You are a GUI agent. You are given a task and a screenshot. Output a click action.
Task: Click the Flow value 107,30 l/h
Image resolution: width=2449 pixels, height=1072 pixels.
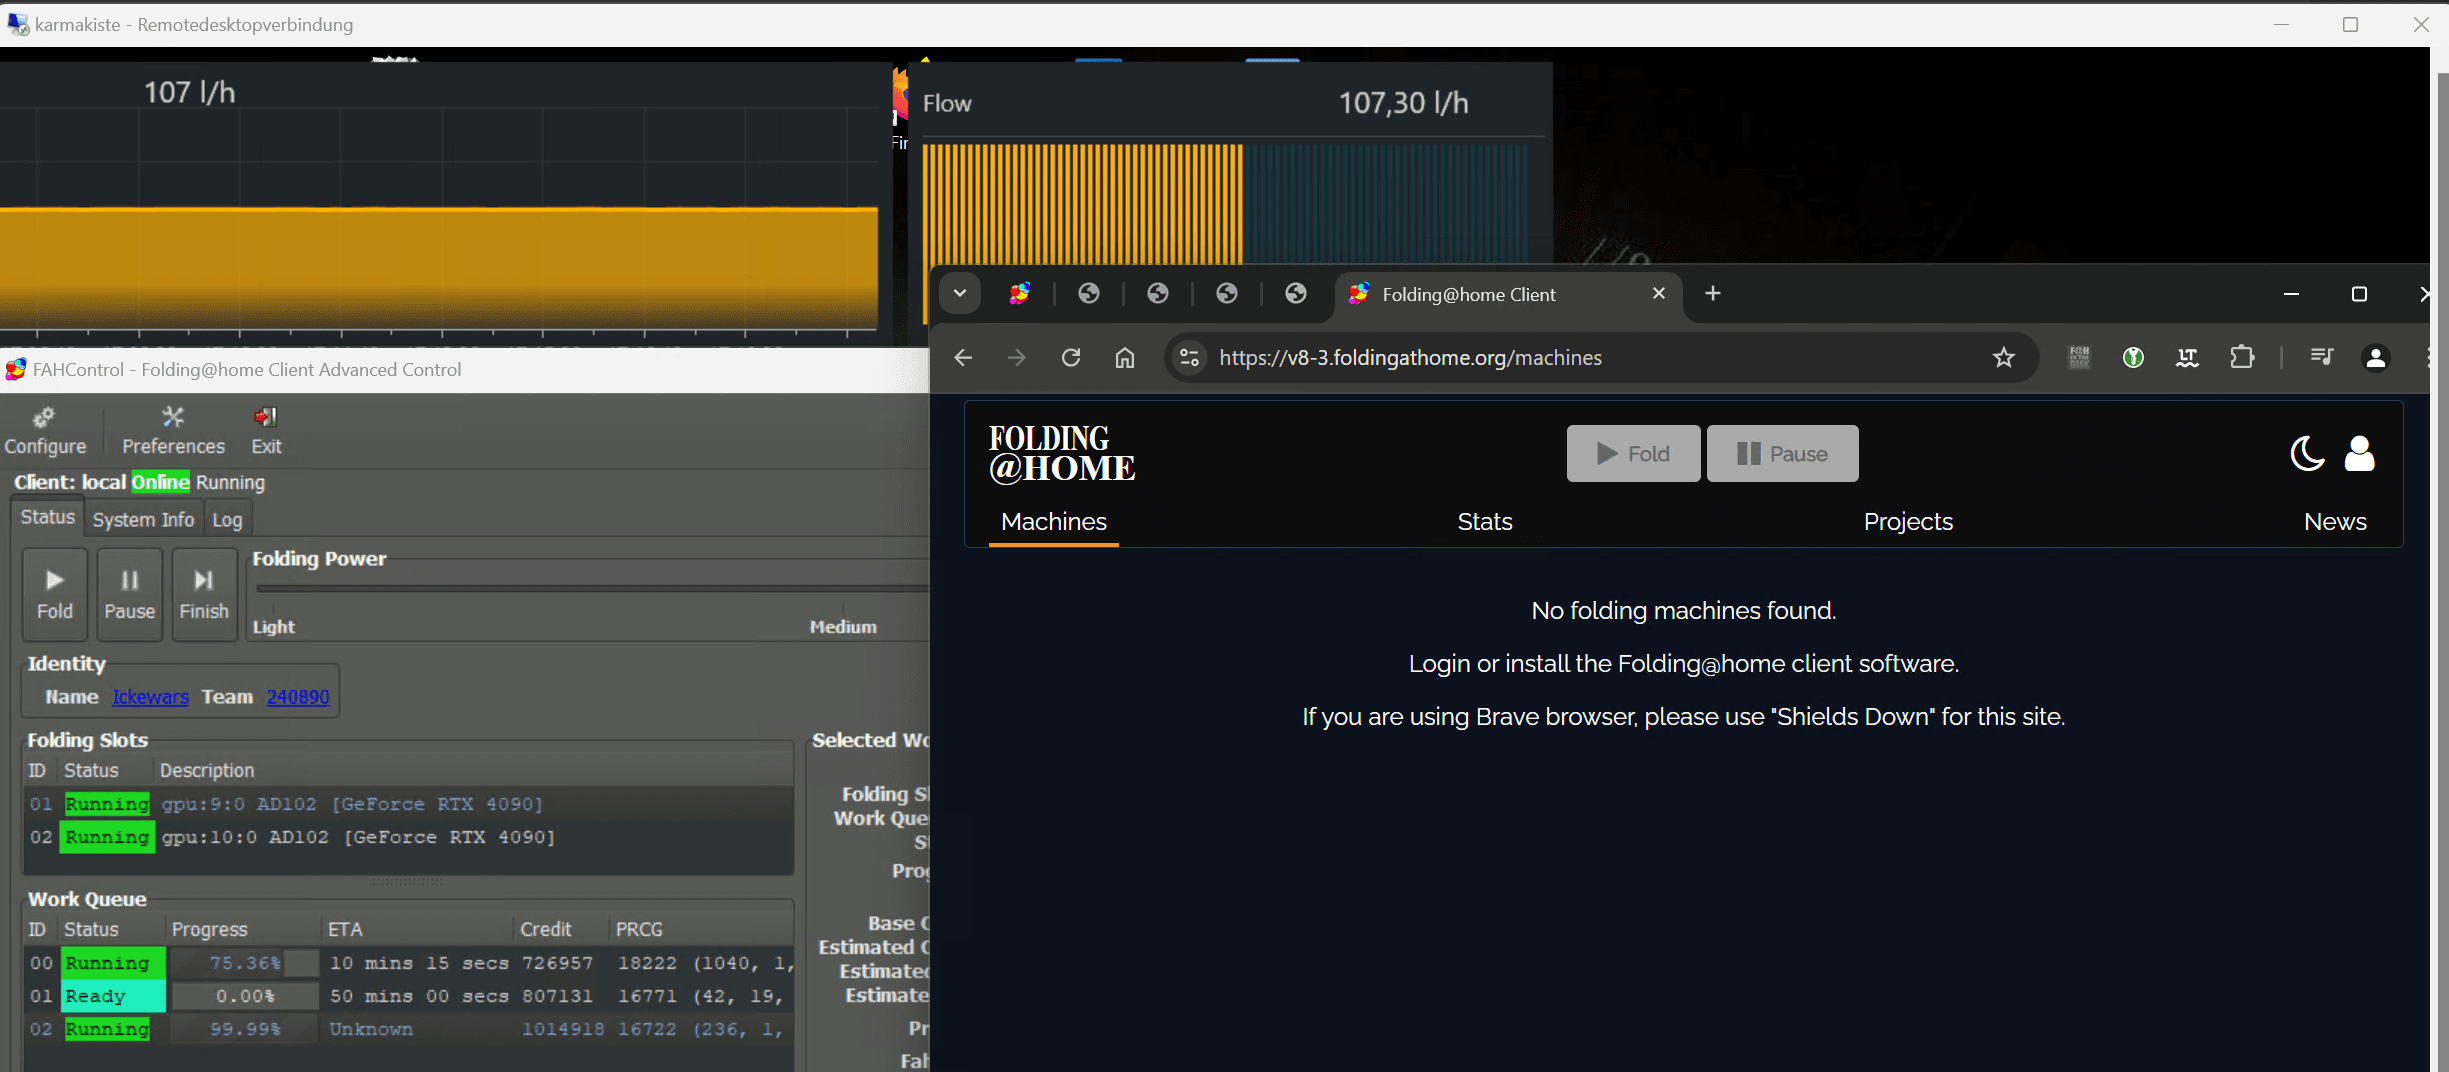point(1404,103)
